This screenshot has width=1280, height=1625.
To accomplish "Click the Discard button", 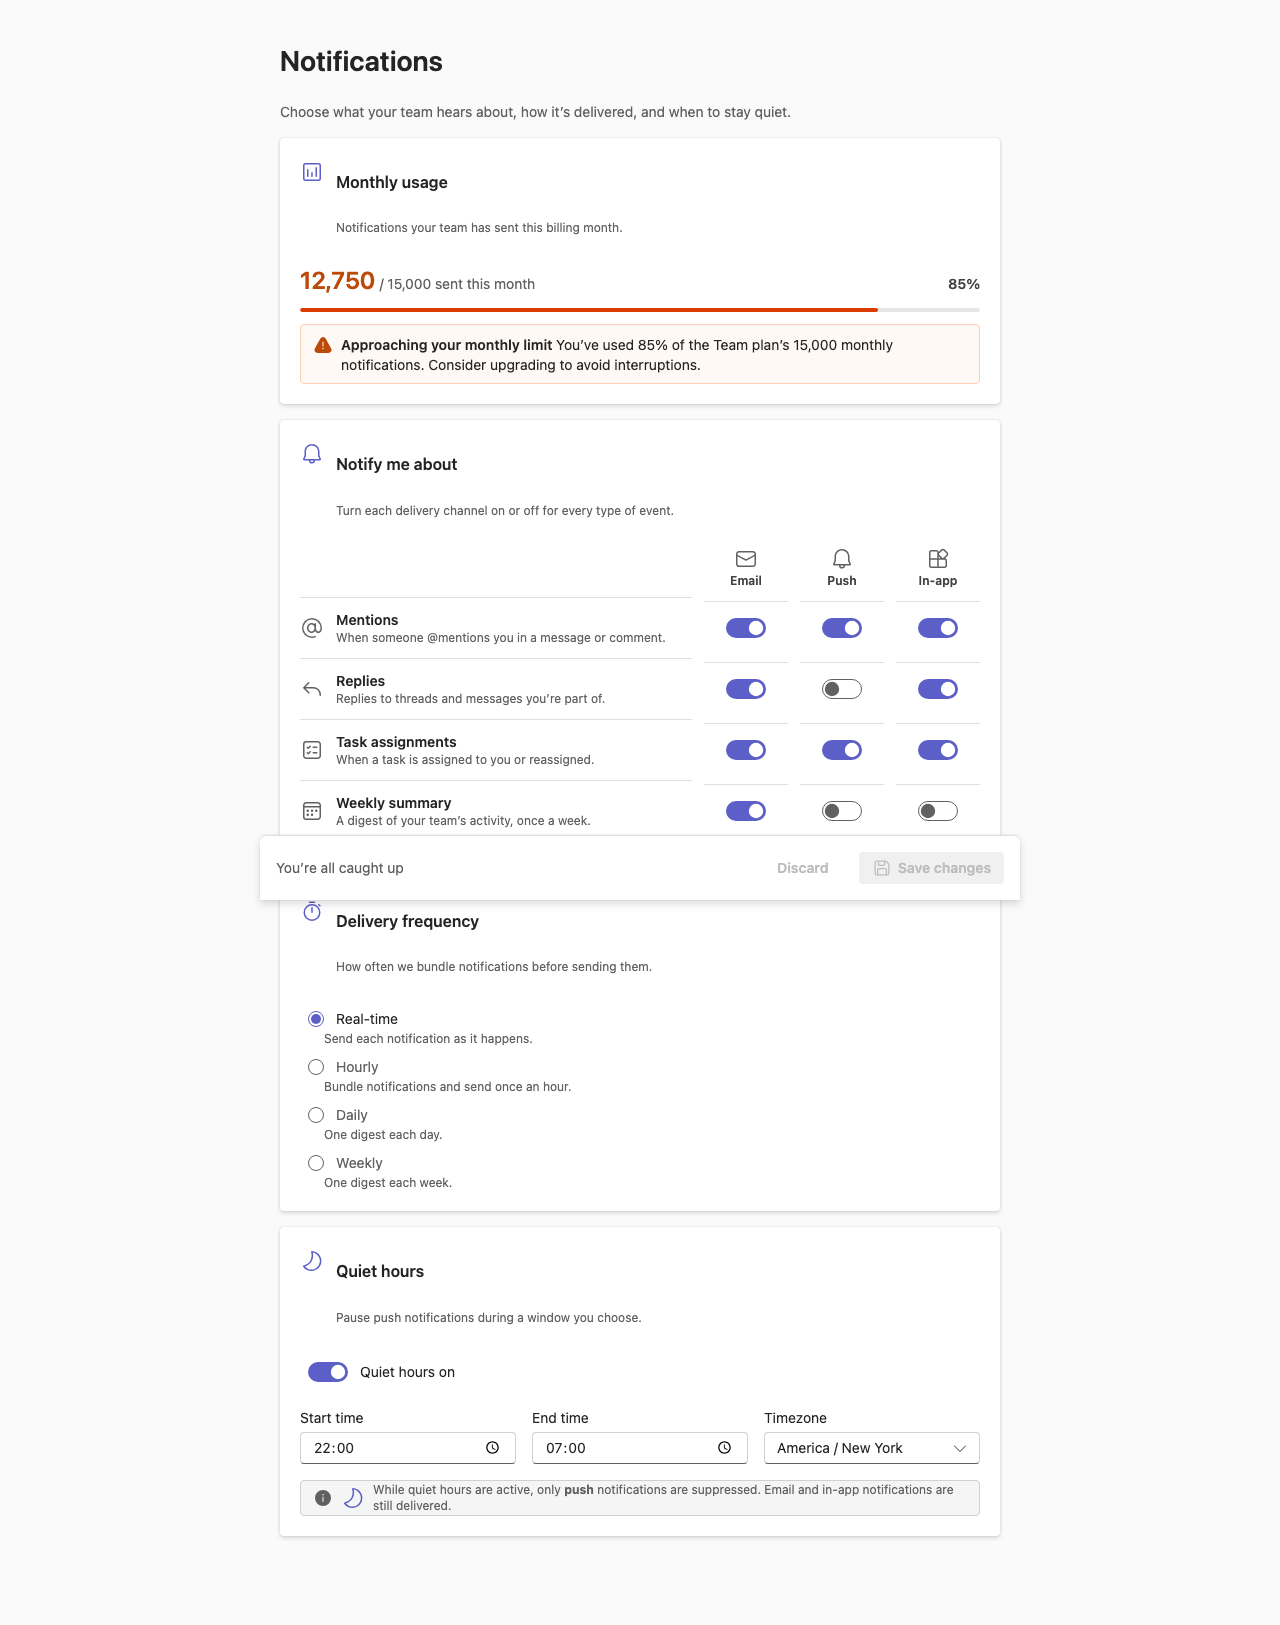I will (803, 868).
